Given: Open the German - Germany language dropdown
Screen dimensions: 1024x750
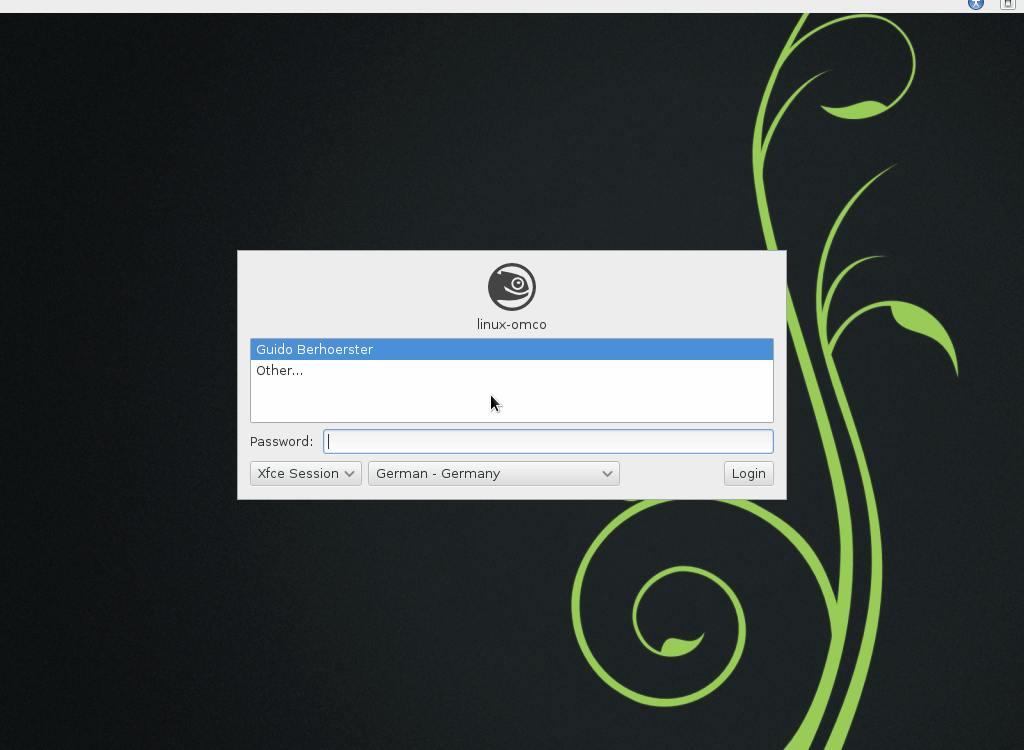Looking at the screenshot, I should click(x=493, y=473).
